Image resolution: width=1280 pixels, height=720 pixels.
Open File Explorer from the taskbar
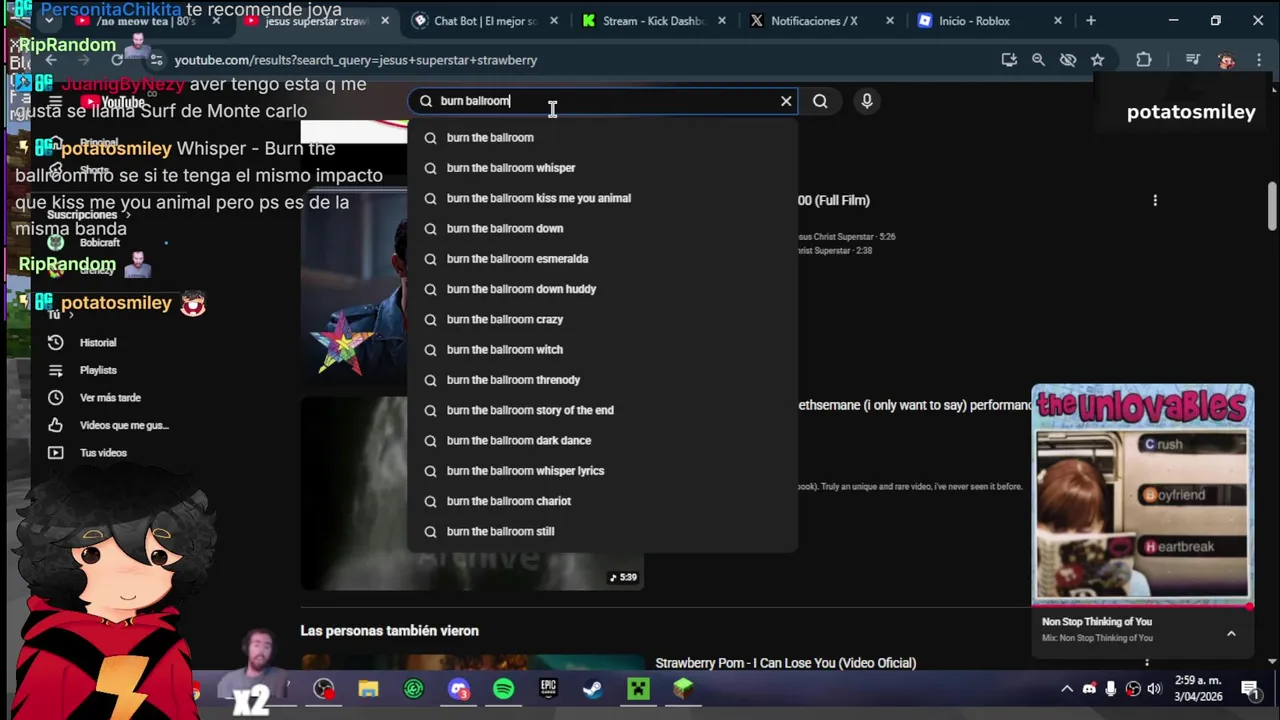click(x=368, y=689)
